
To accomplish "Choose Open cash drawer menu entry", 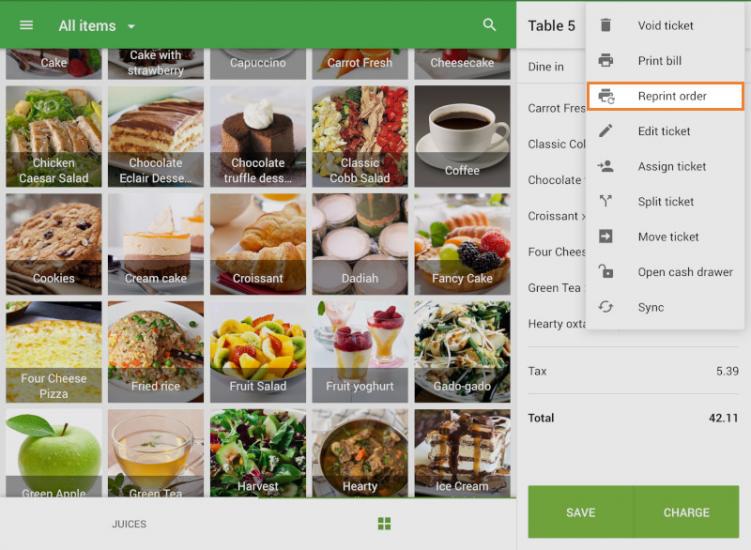I will 665,272.
